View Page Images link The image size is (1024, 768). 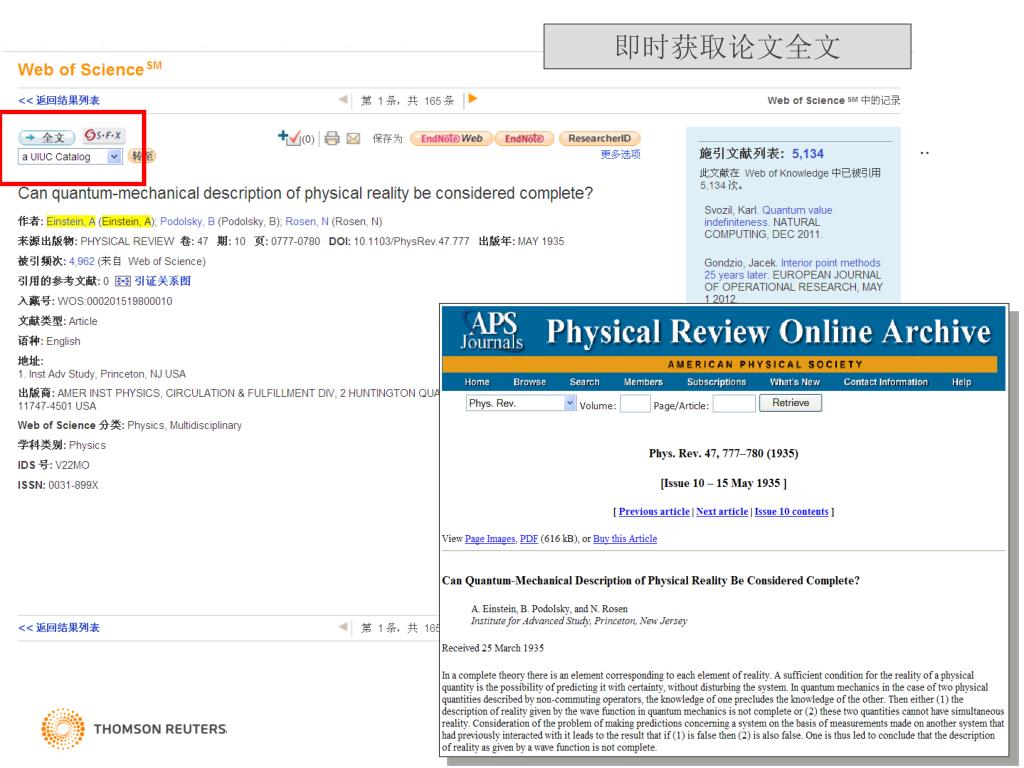490,539
